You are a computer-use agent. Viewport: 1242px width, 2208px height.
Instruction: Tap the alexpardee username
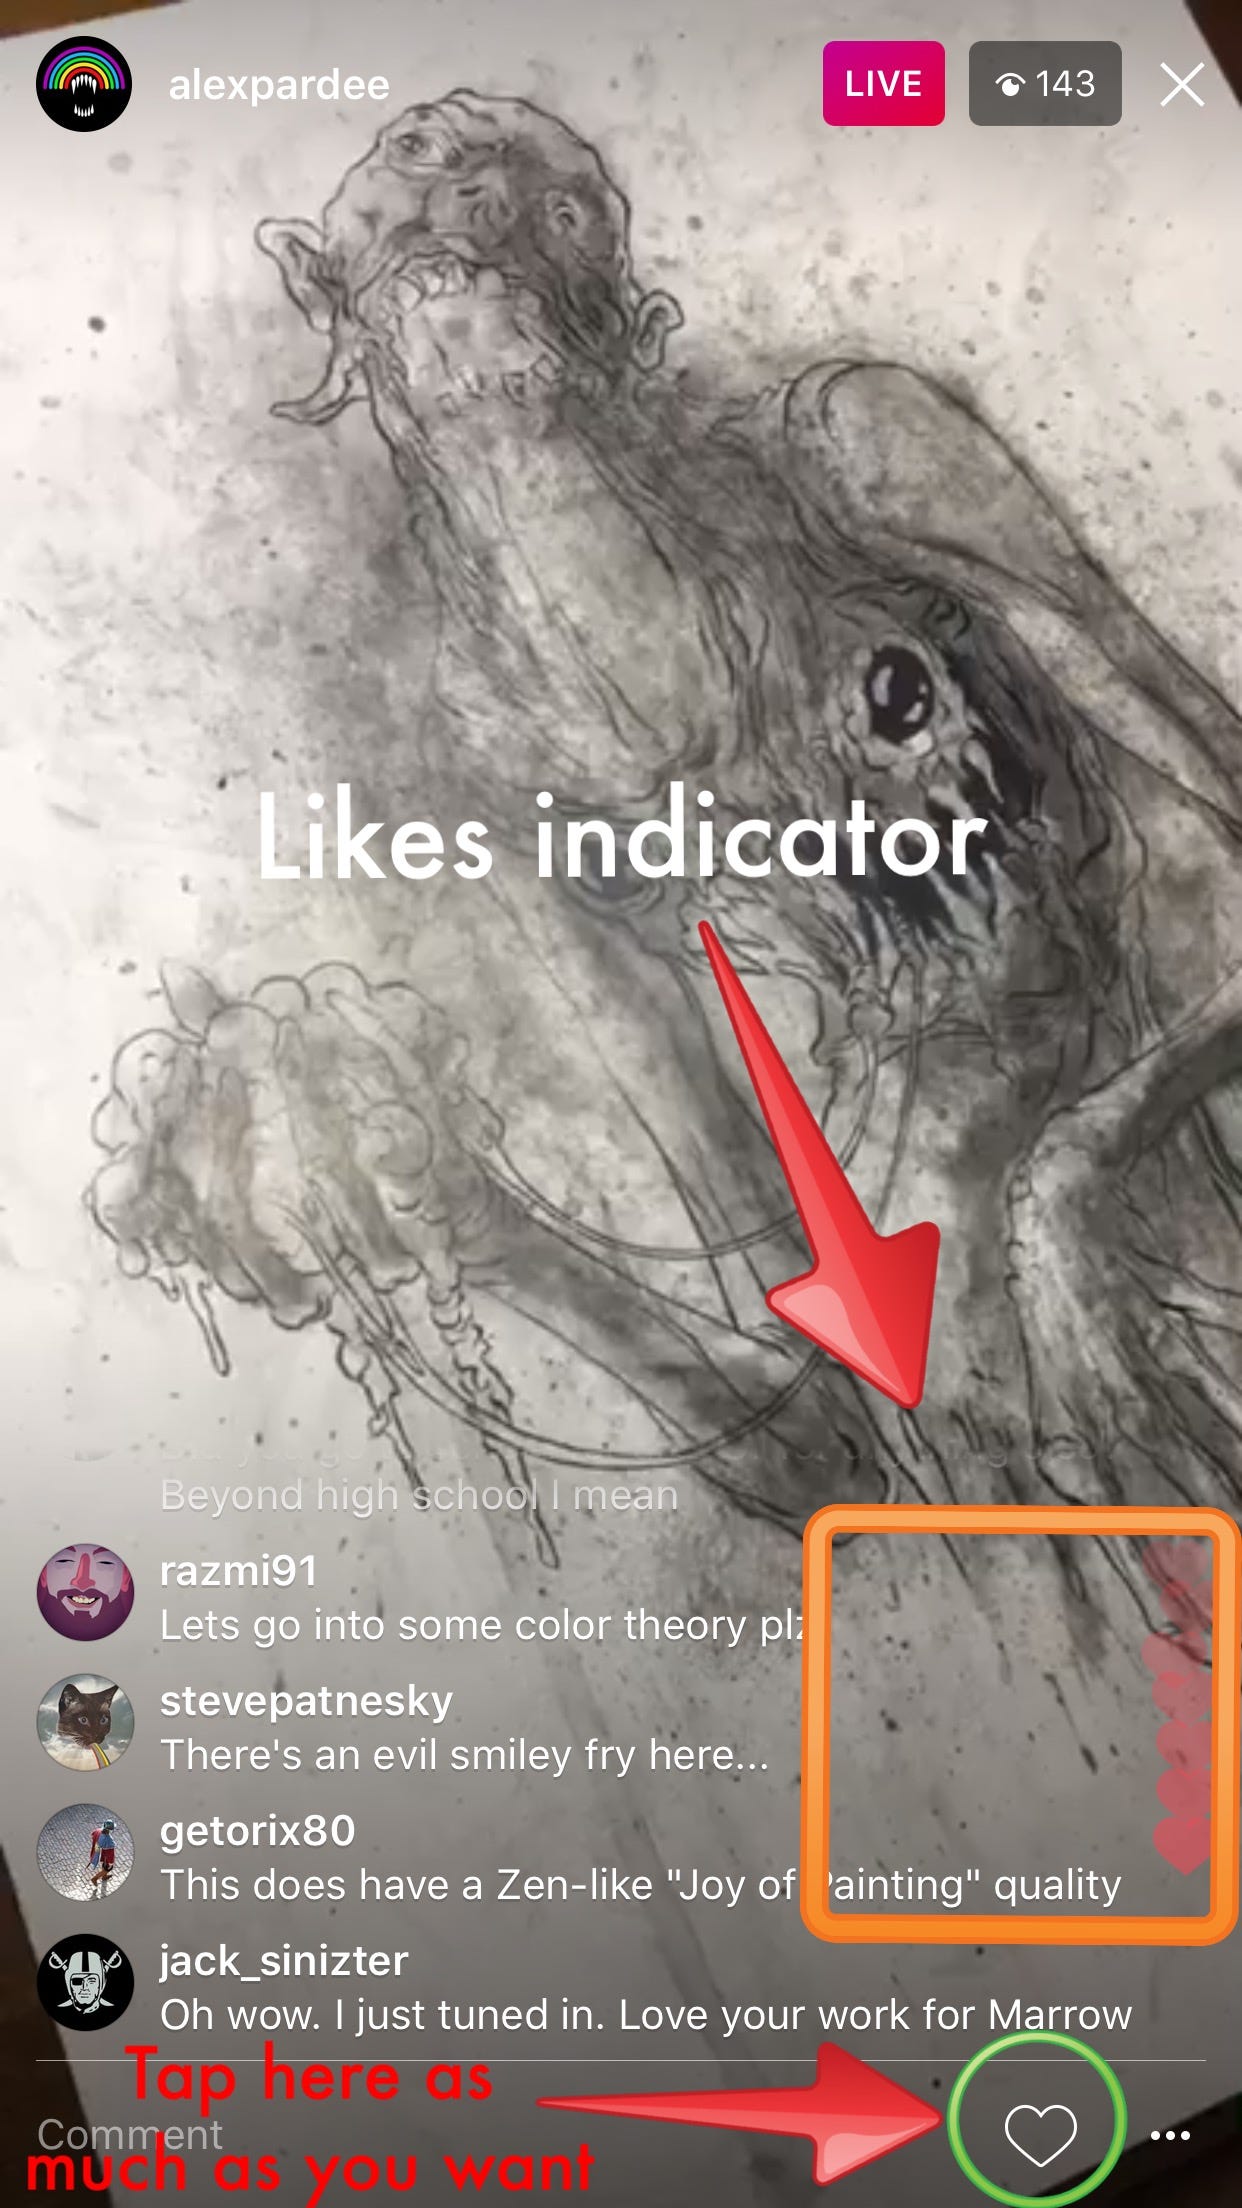click(x=279, y=85)
